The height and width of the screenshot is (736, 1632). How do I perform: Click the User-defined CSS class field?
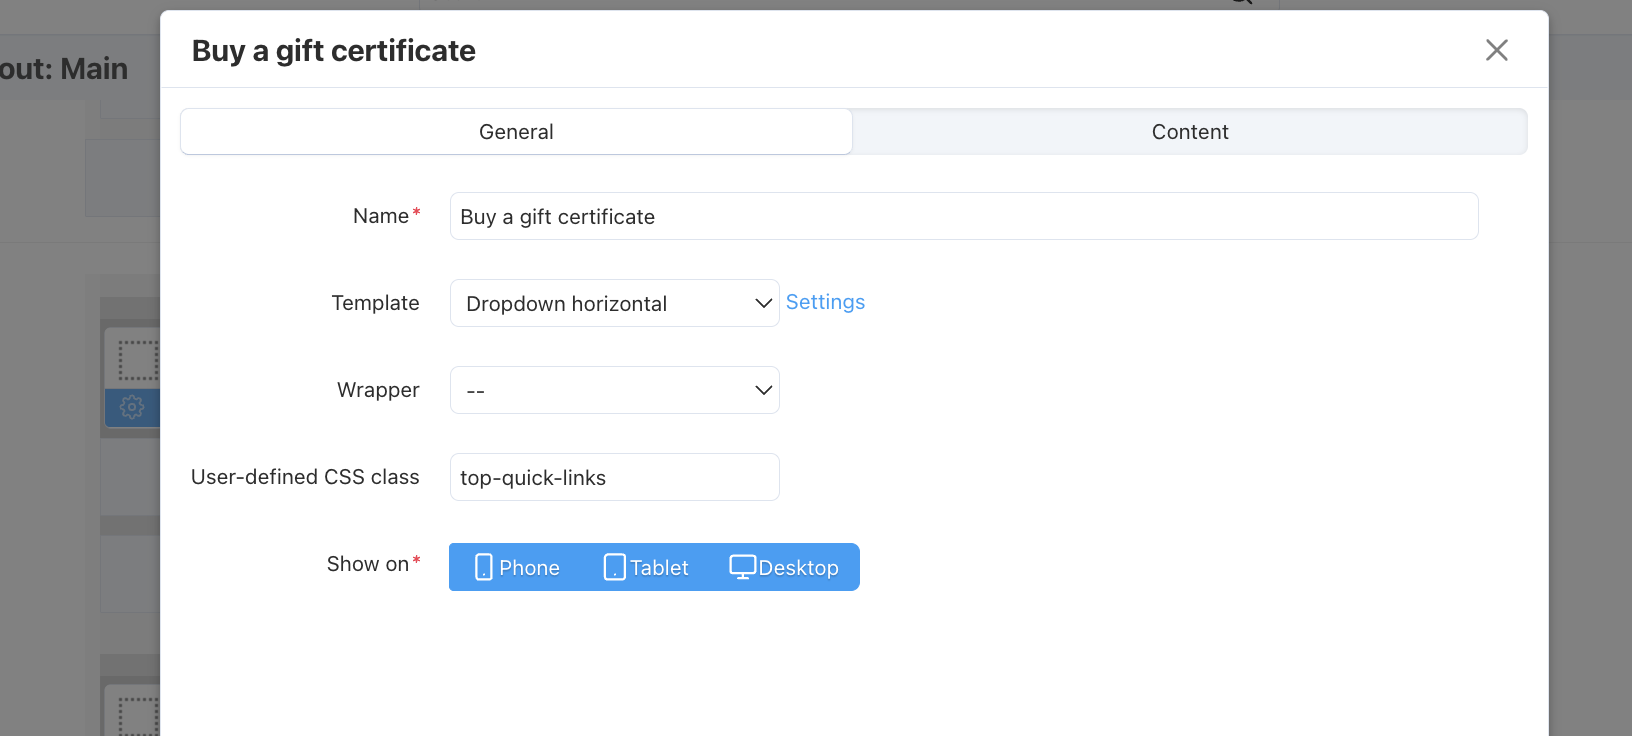pos(614,477)
